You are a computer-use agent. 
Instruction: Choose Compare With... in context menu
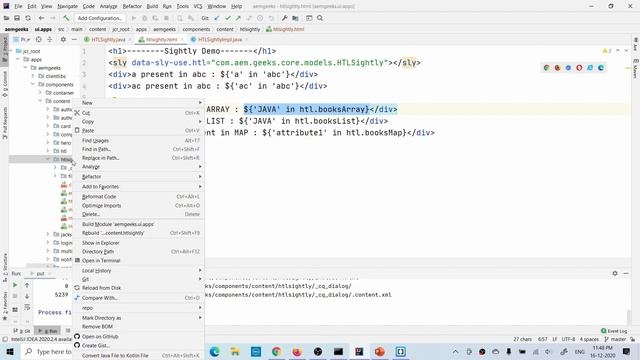tap(138, 298)
